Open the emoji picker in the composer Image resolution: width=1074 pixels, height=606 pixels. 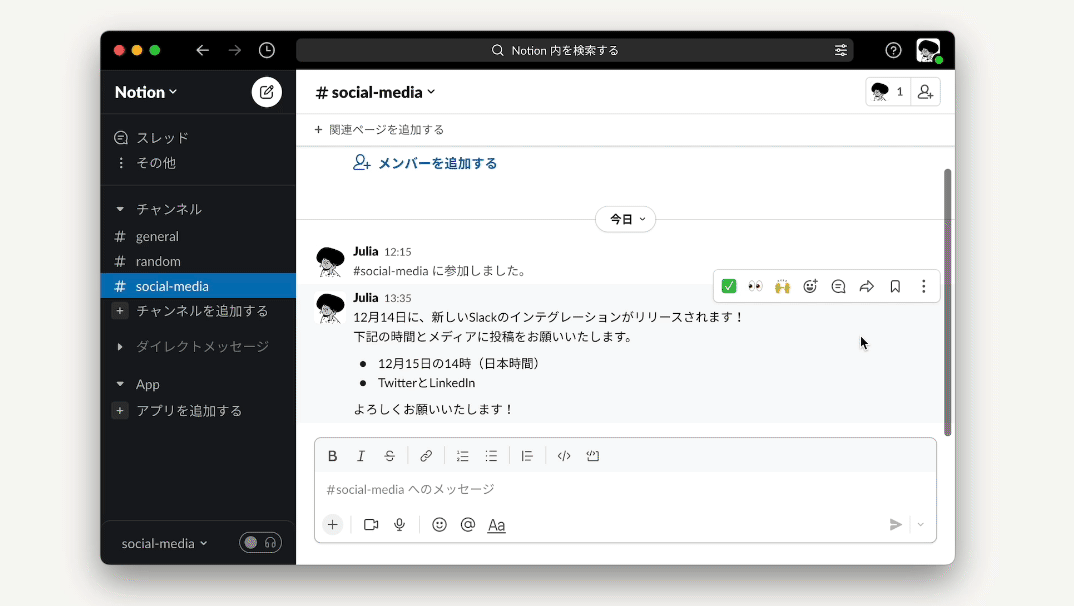click(x=439, y=524)
